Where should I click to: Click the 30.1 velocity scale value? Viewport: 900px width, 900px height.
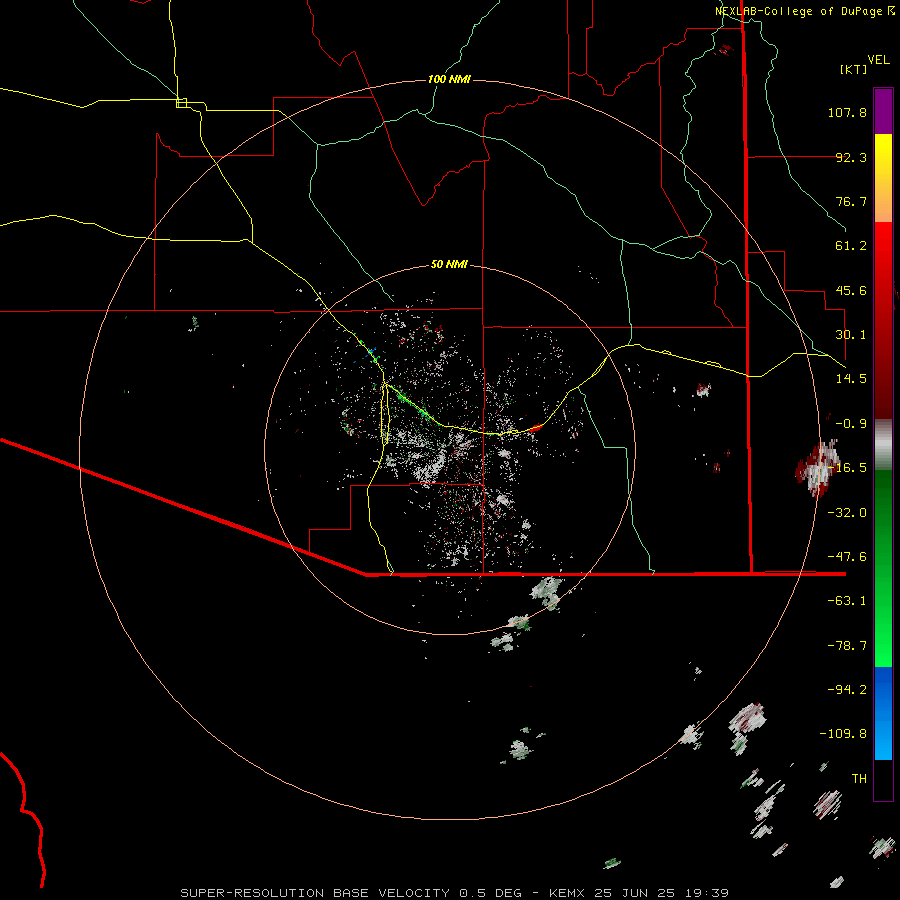(x=851, y=335)
